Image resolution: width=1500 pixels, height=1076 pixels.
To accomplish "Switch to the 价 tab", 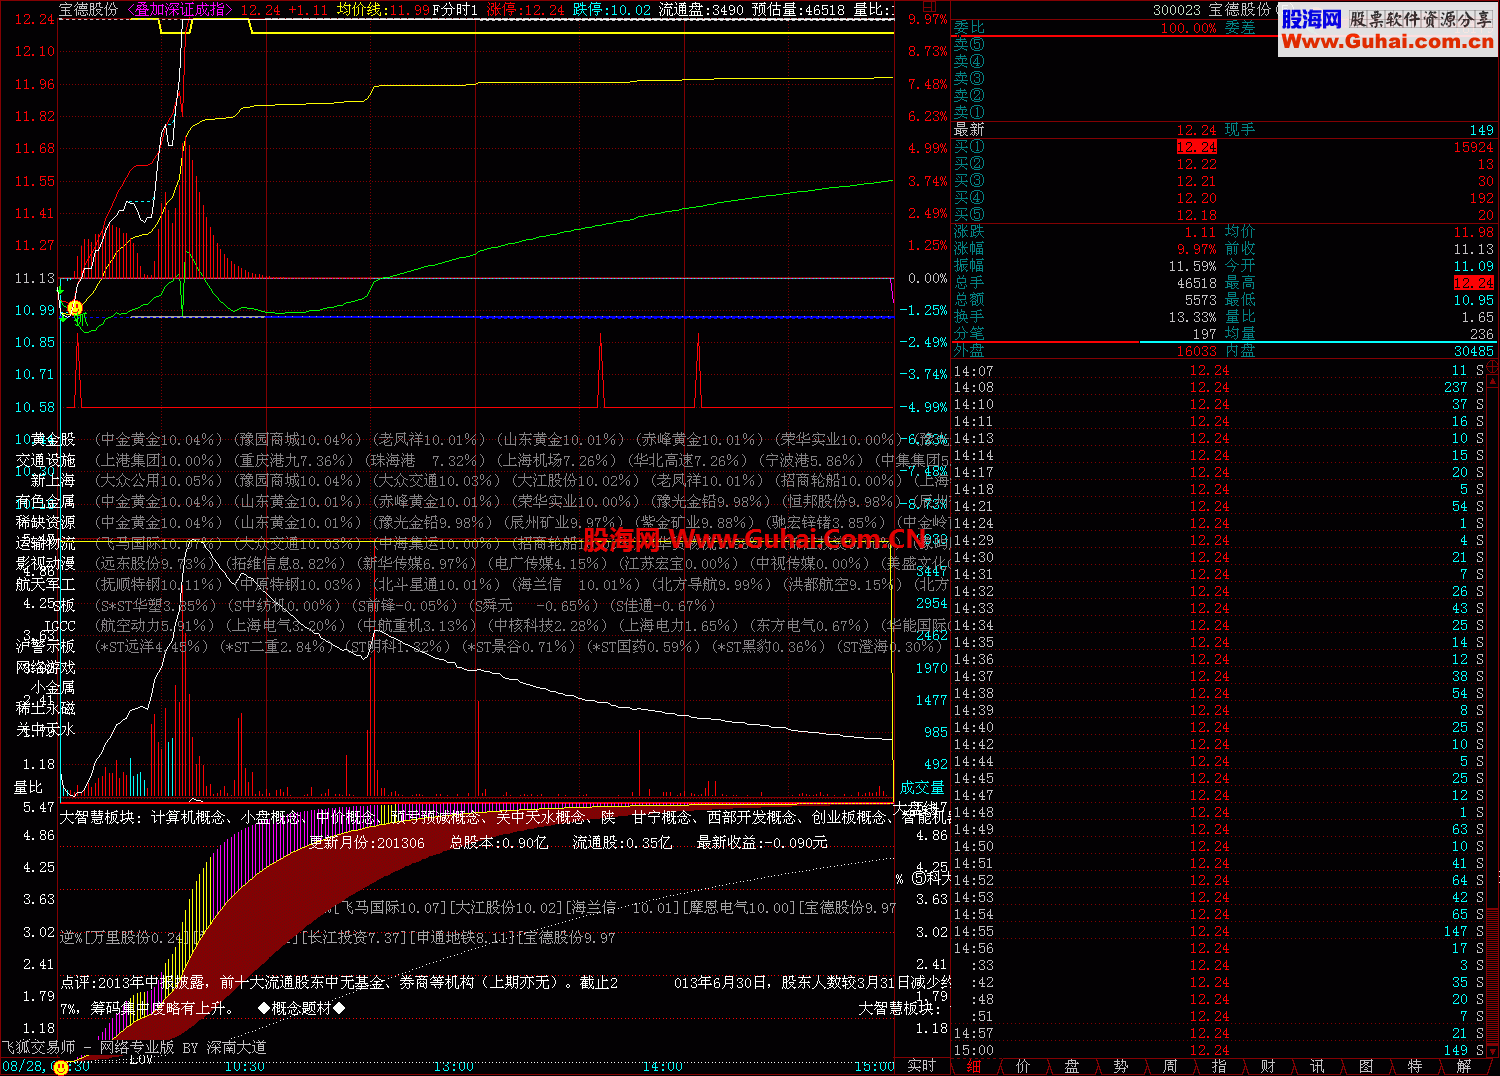I will [1022, 1066].
